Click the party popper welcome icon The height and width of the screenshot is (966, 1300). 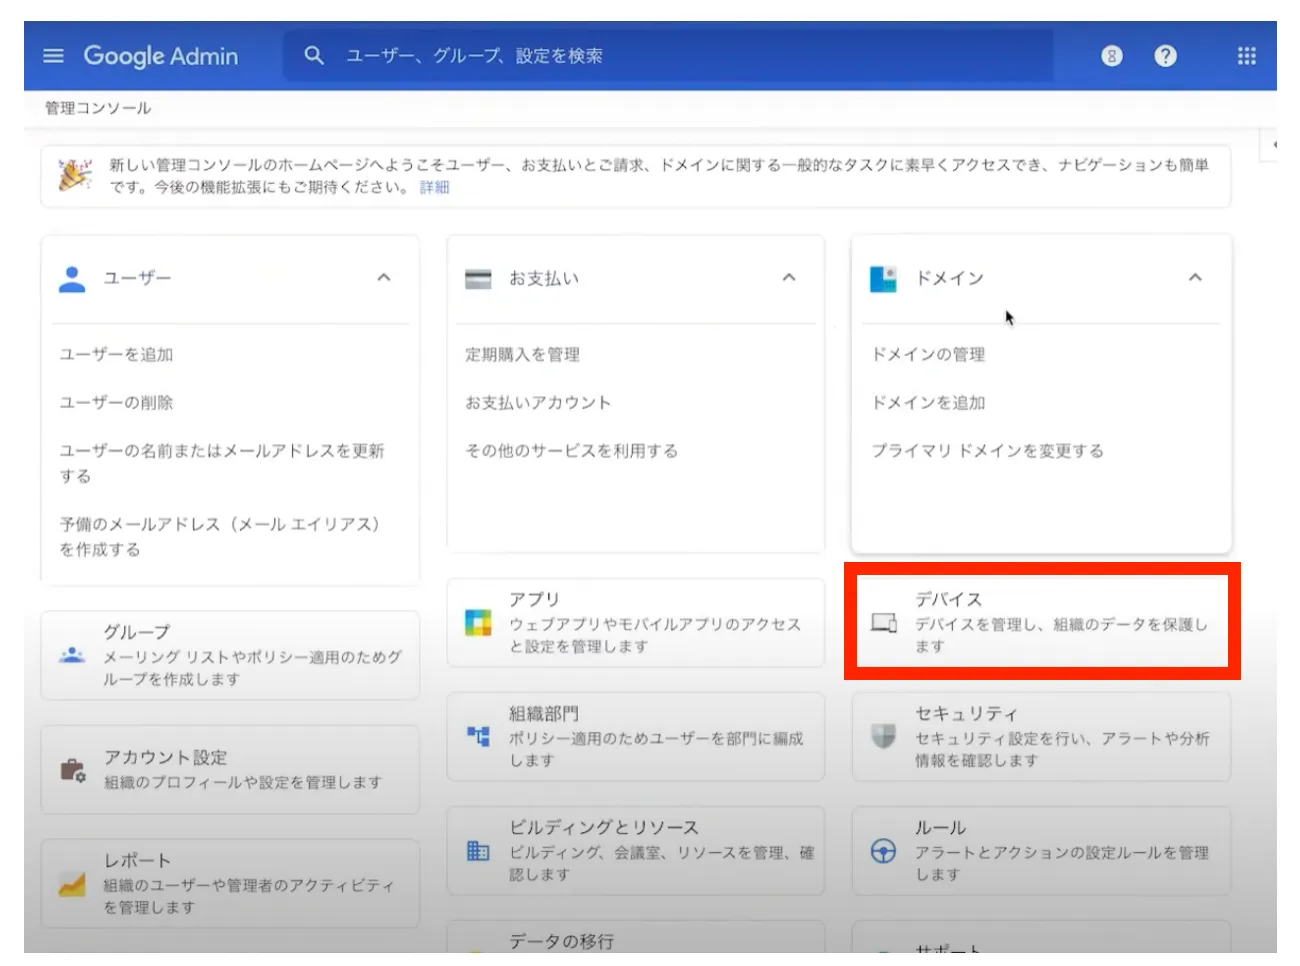coord(75,175)
